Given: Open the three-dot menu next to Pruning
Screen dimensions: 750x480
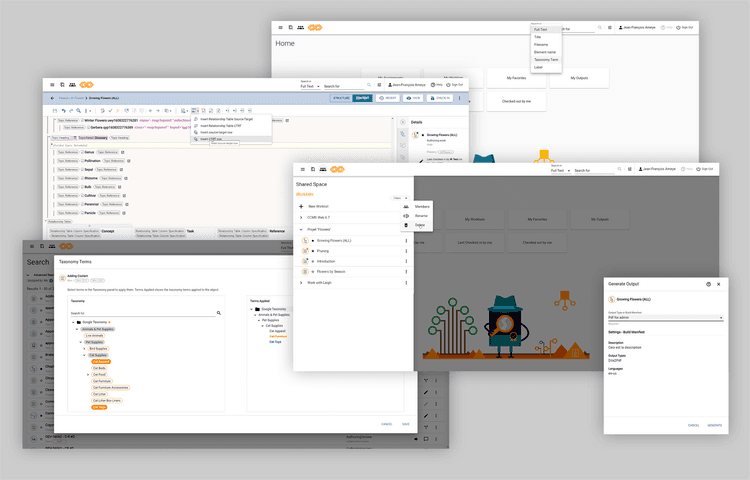Looking at the screenshot, I should pyautogui.click(x=406, y=251).
